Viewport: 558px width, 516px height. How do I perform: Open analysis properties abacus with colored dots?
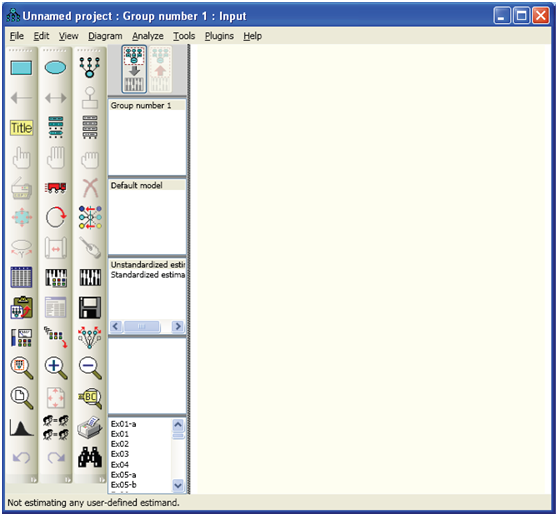[56, 278]
